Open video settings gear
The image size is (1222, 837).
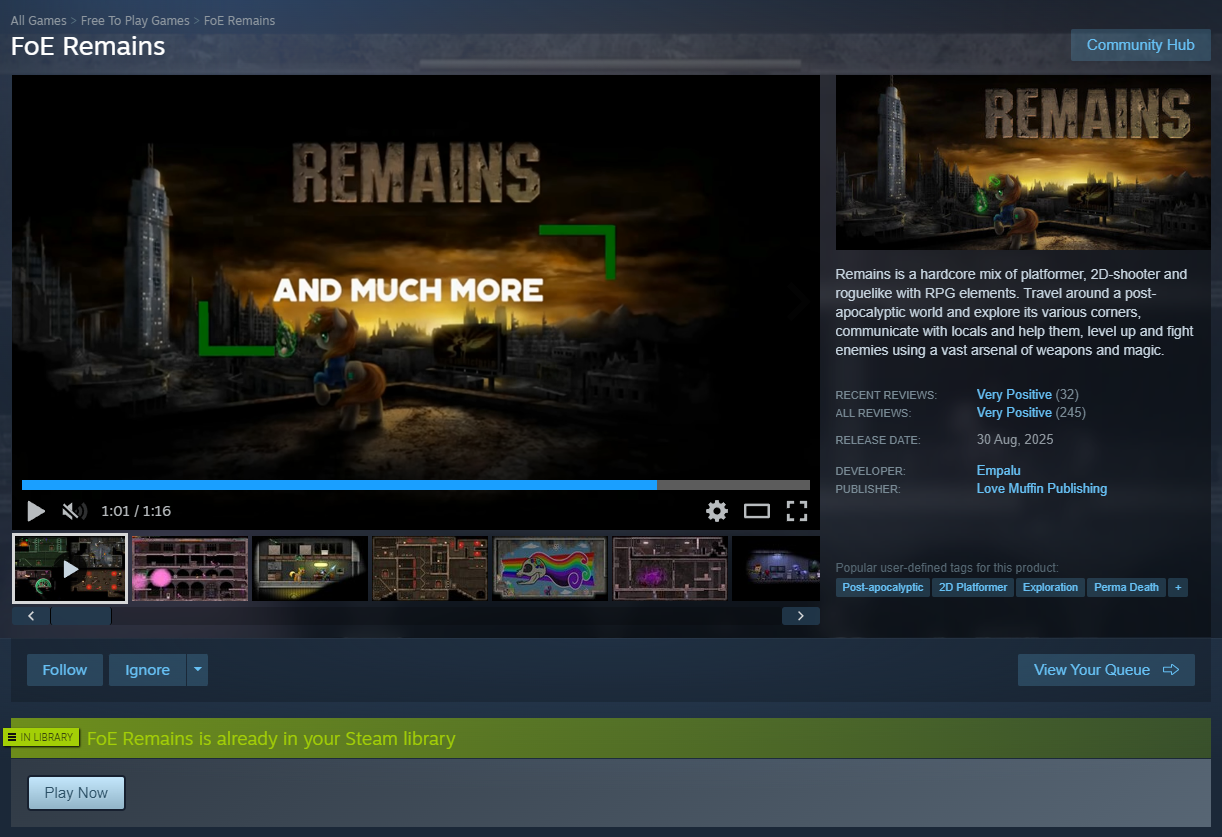tap(717, 511)
